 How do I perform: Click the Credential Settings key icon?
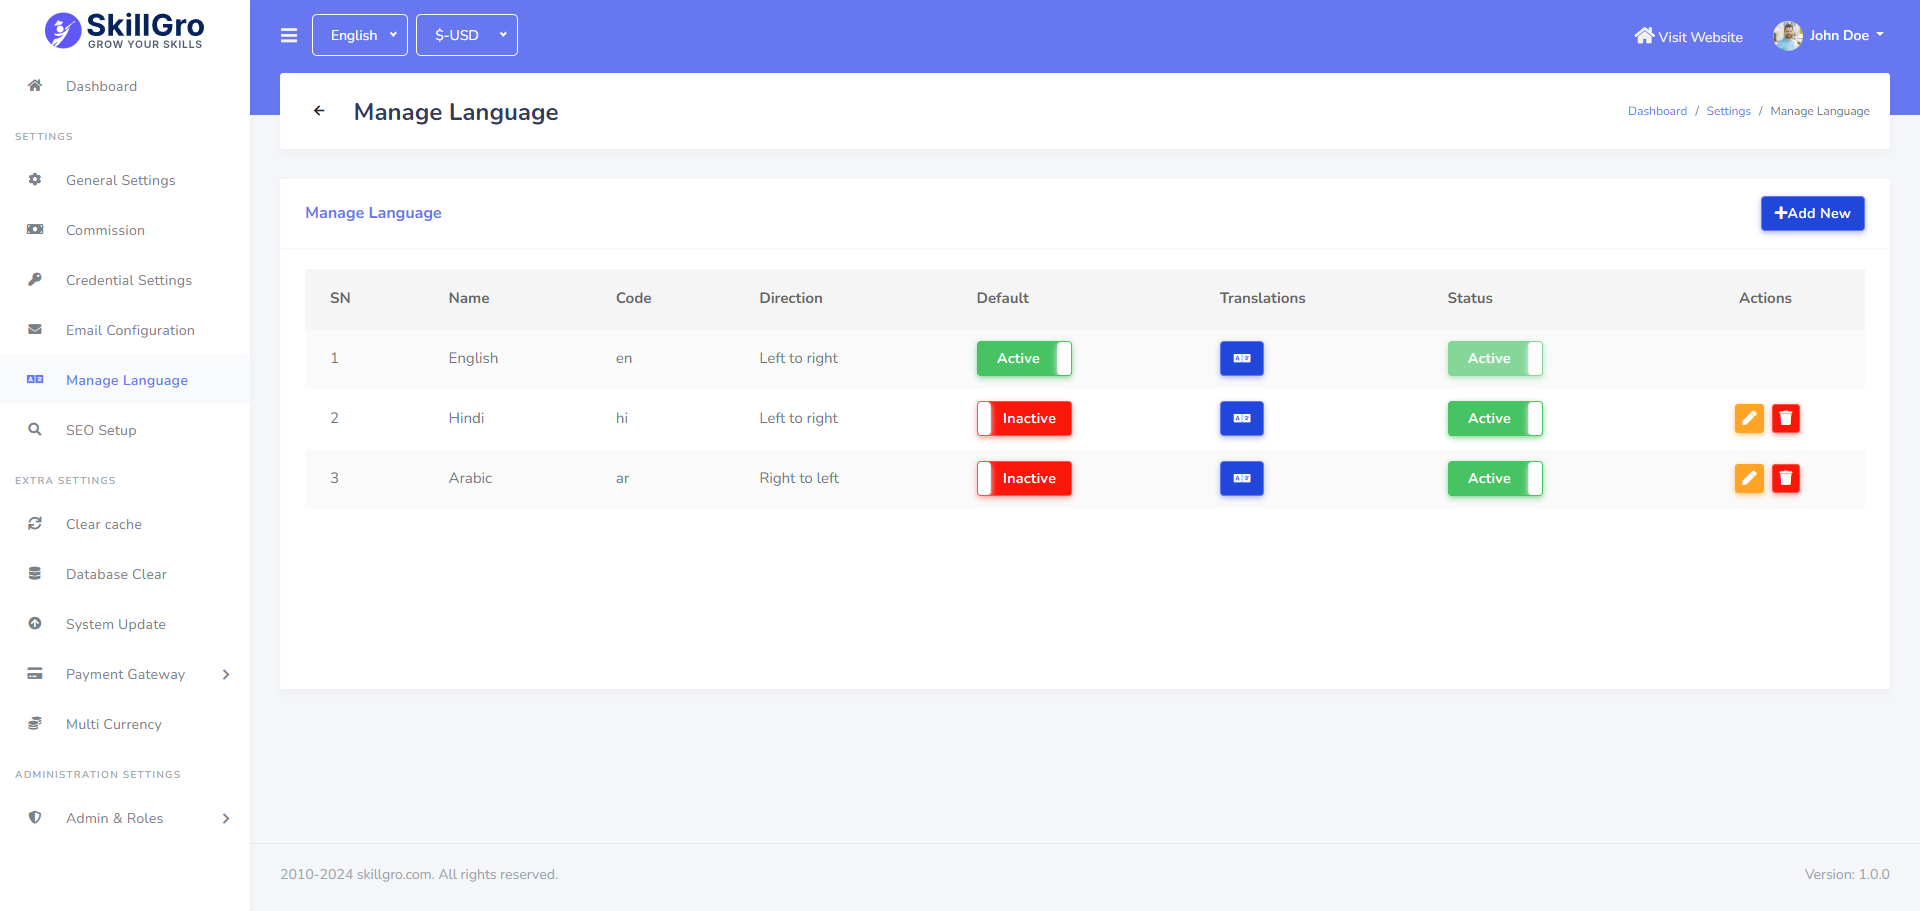tap(35, 279)
